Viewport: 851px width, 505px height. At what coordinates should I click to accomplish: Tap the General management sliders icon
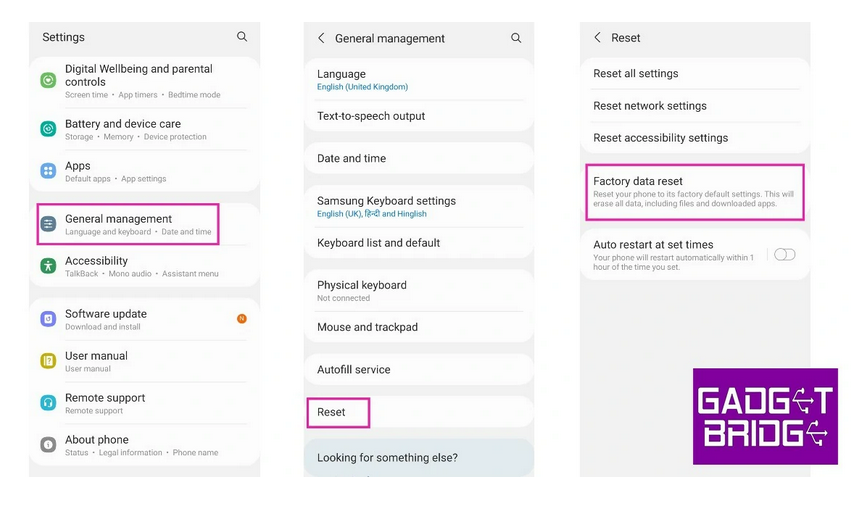48,224
